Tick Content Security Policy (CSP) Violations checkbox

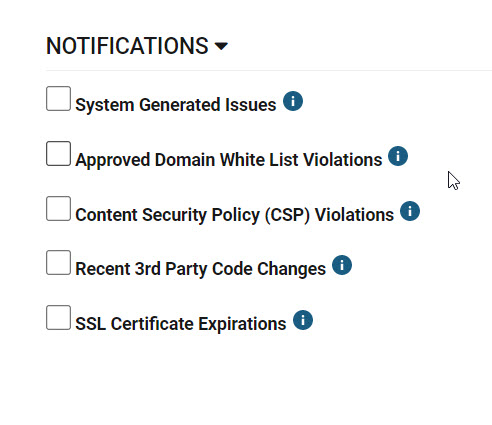point(58,209)
